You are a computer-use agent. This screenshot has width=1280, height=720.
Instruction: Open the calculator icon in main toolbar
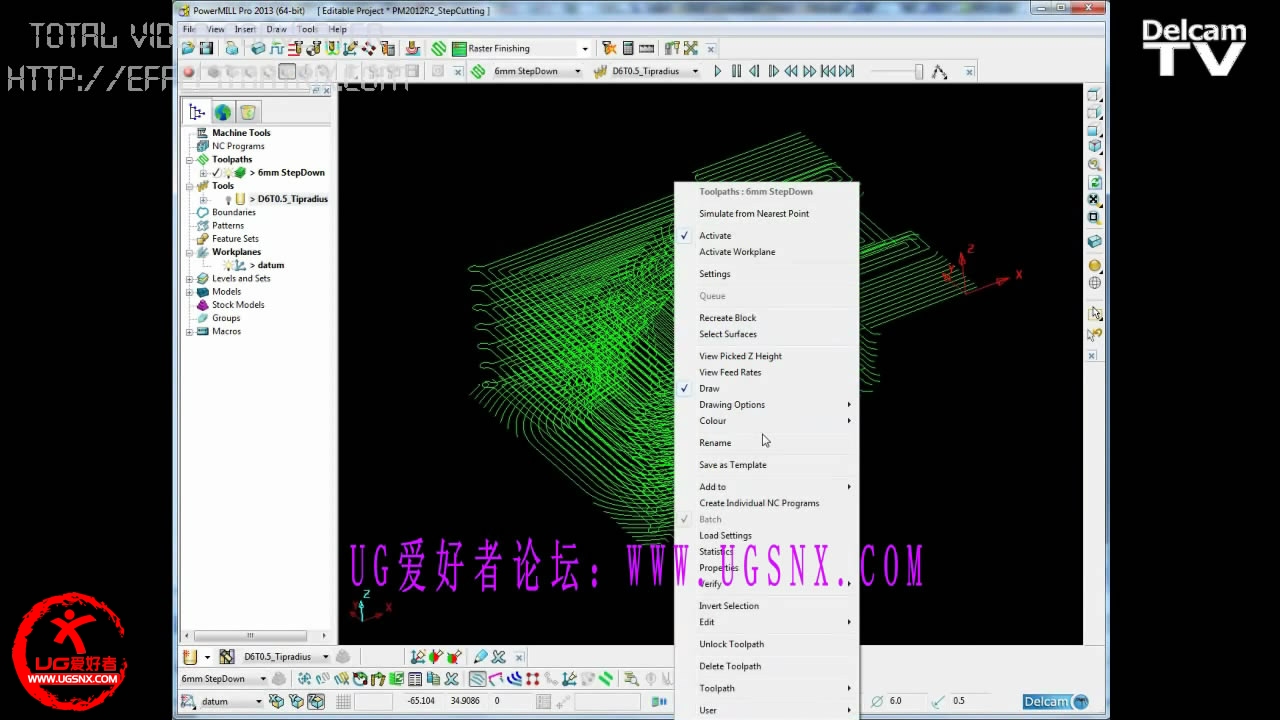[x=628, y=48]
